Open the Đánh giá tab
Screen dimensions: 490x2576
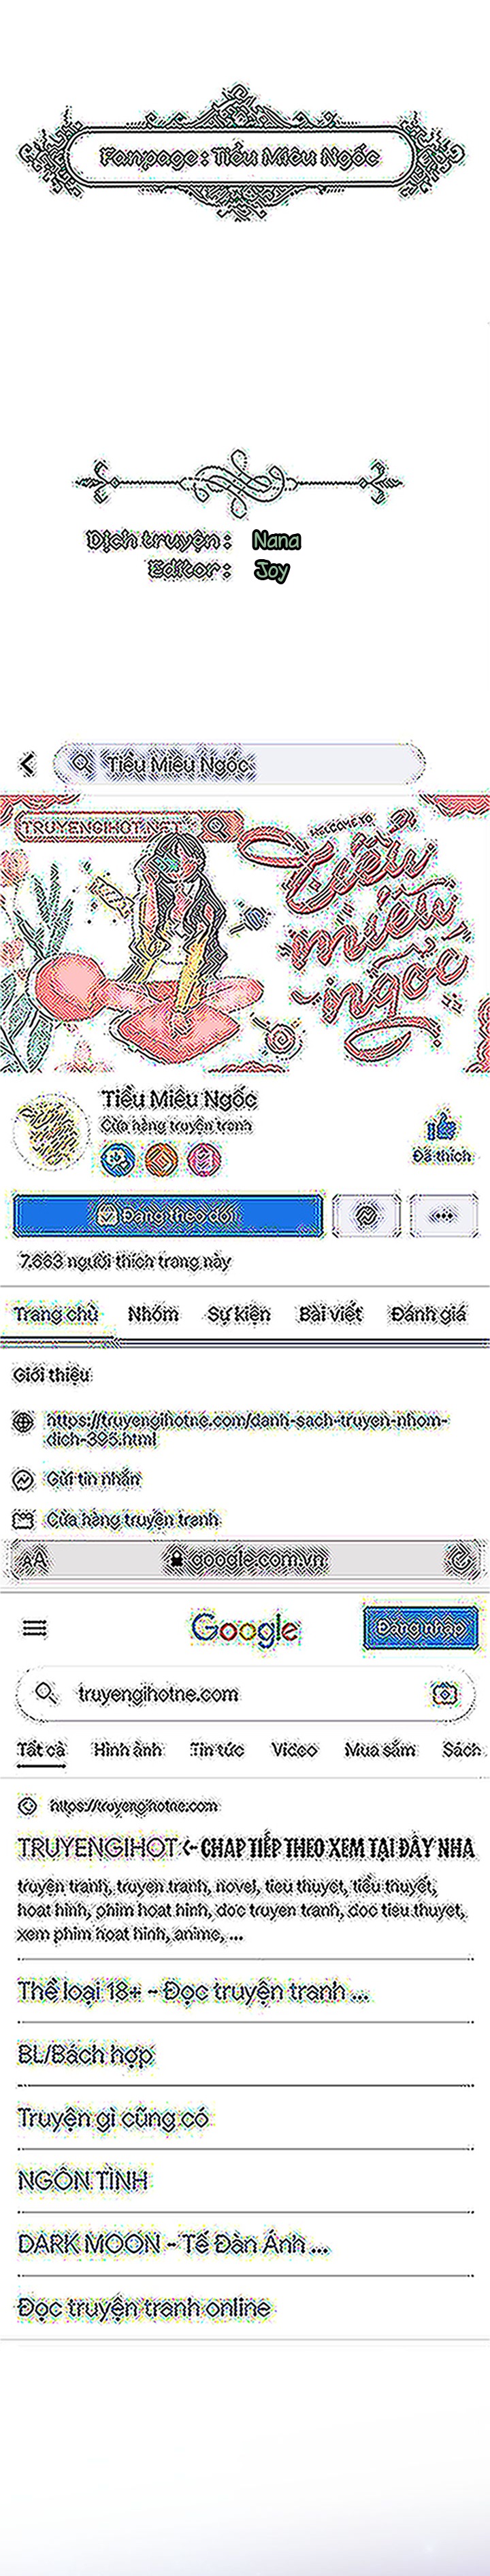(428, 1314)
